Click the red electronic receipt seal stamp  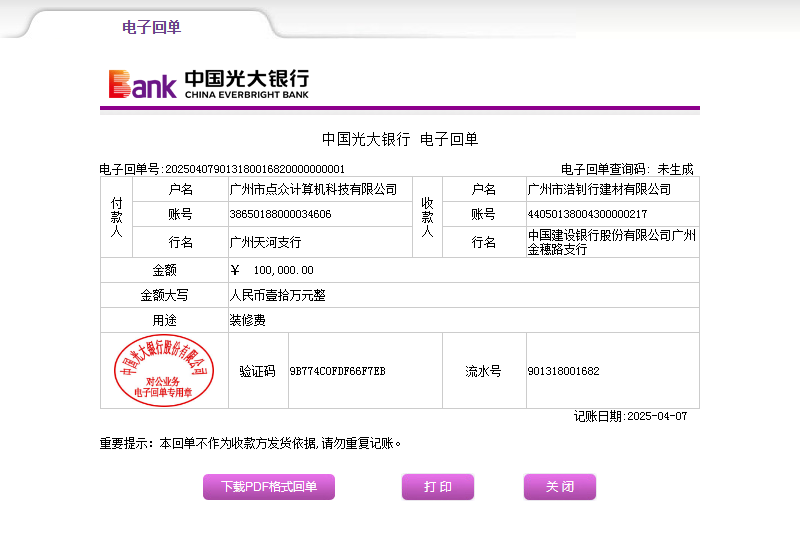[x=163, y=370]
